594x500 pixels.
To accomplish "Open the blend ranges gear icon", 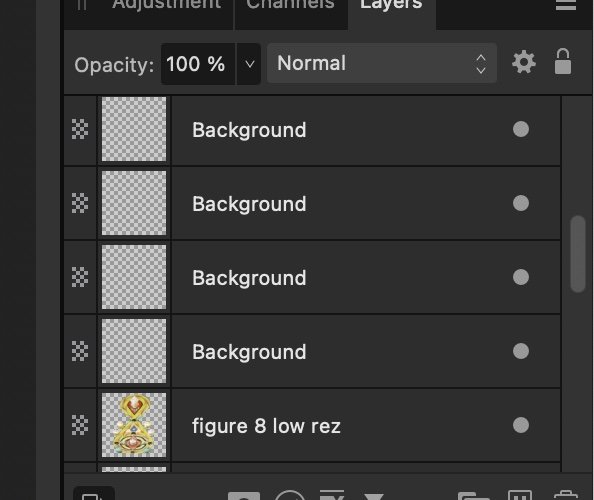I will point(524,62).
